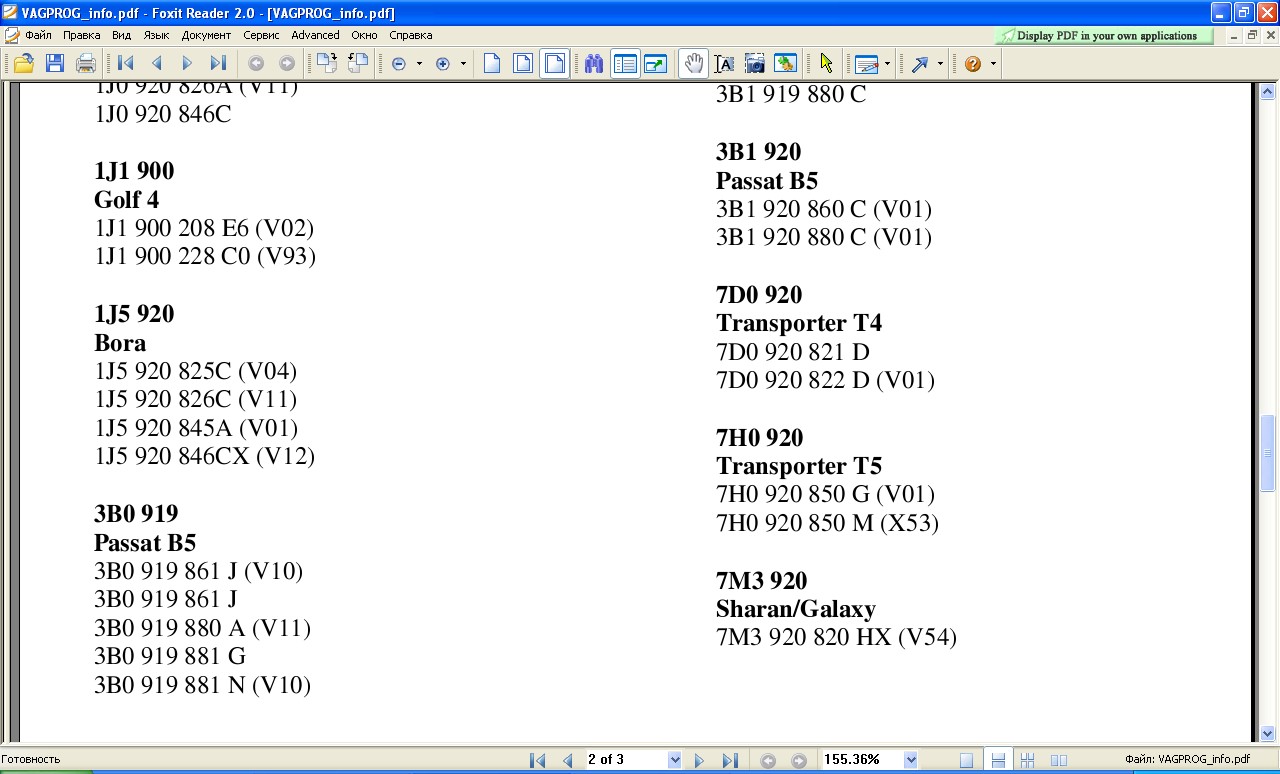Click the page number field showing 2 of 3
The height and width of the screenshot is (774, 1280).
[x=626, y=760]
